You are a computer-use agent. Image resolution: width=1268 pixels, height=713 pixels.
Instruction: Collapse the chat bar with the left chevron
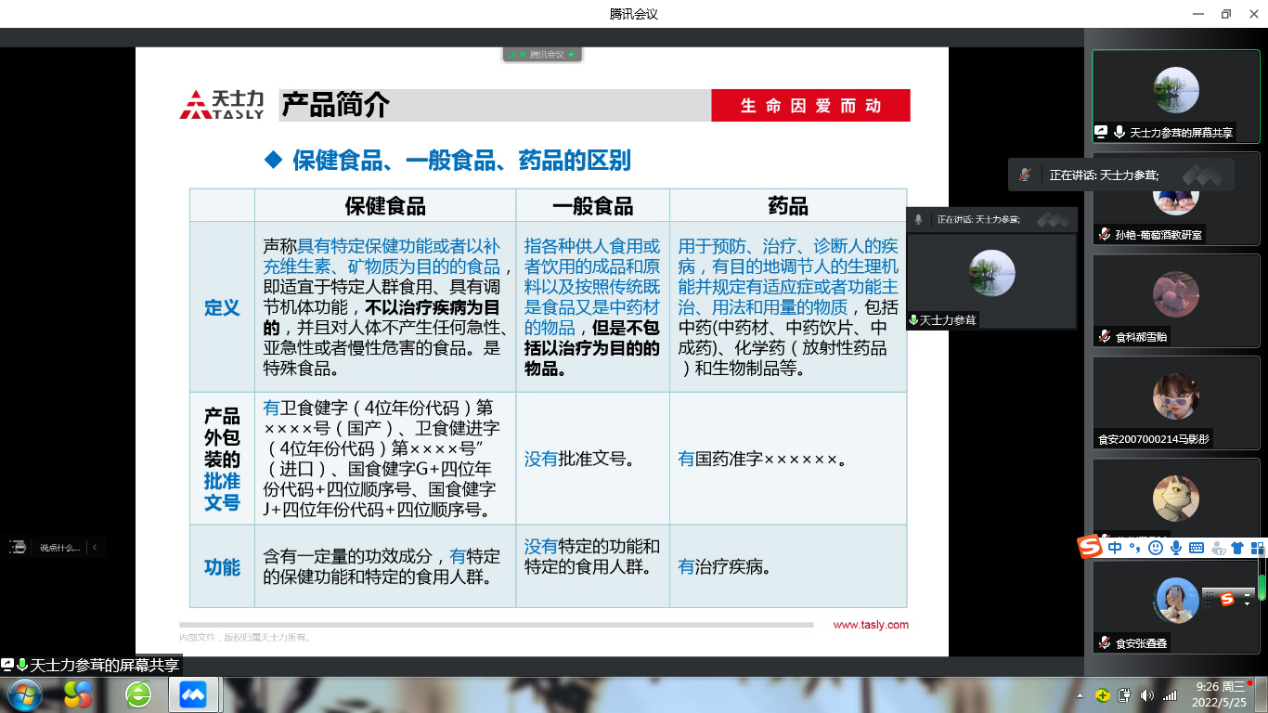coord(95,547)
